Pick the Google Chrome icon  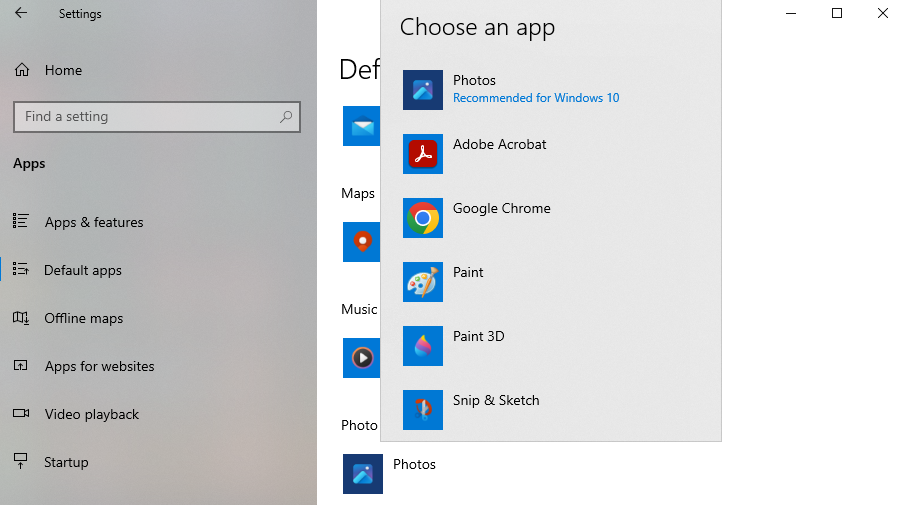pyautogui.click(x=422, y=218)
